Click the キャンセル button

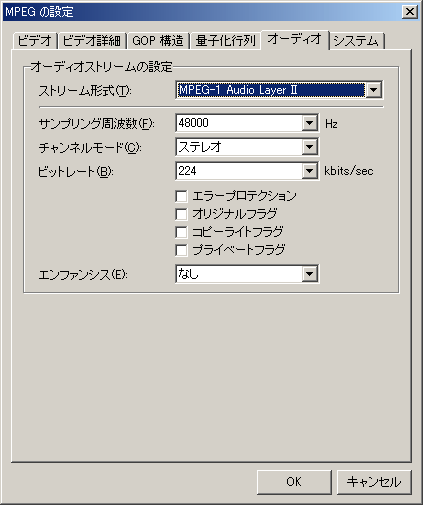point(374,482)
